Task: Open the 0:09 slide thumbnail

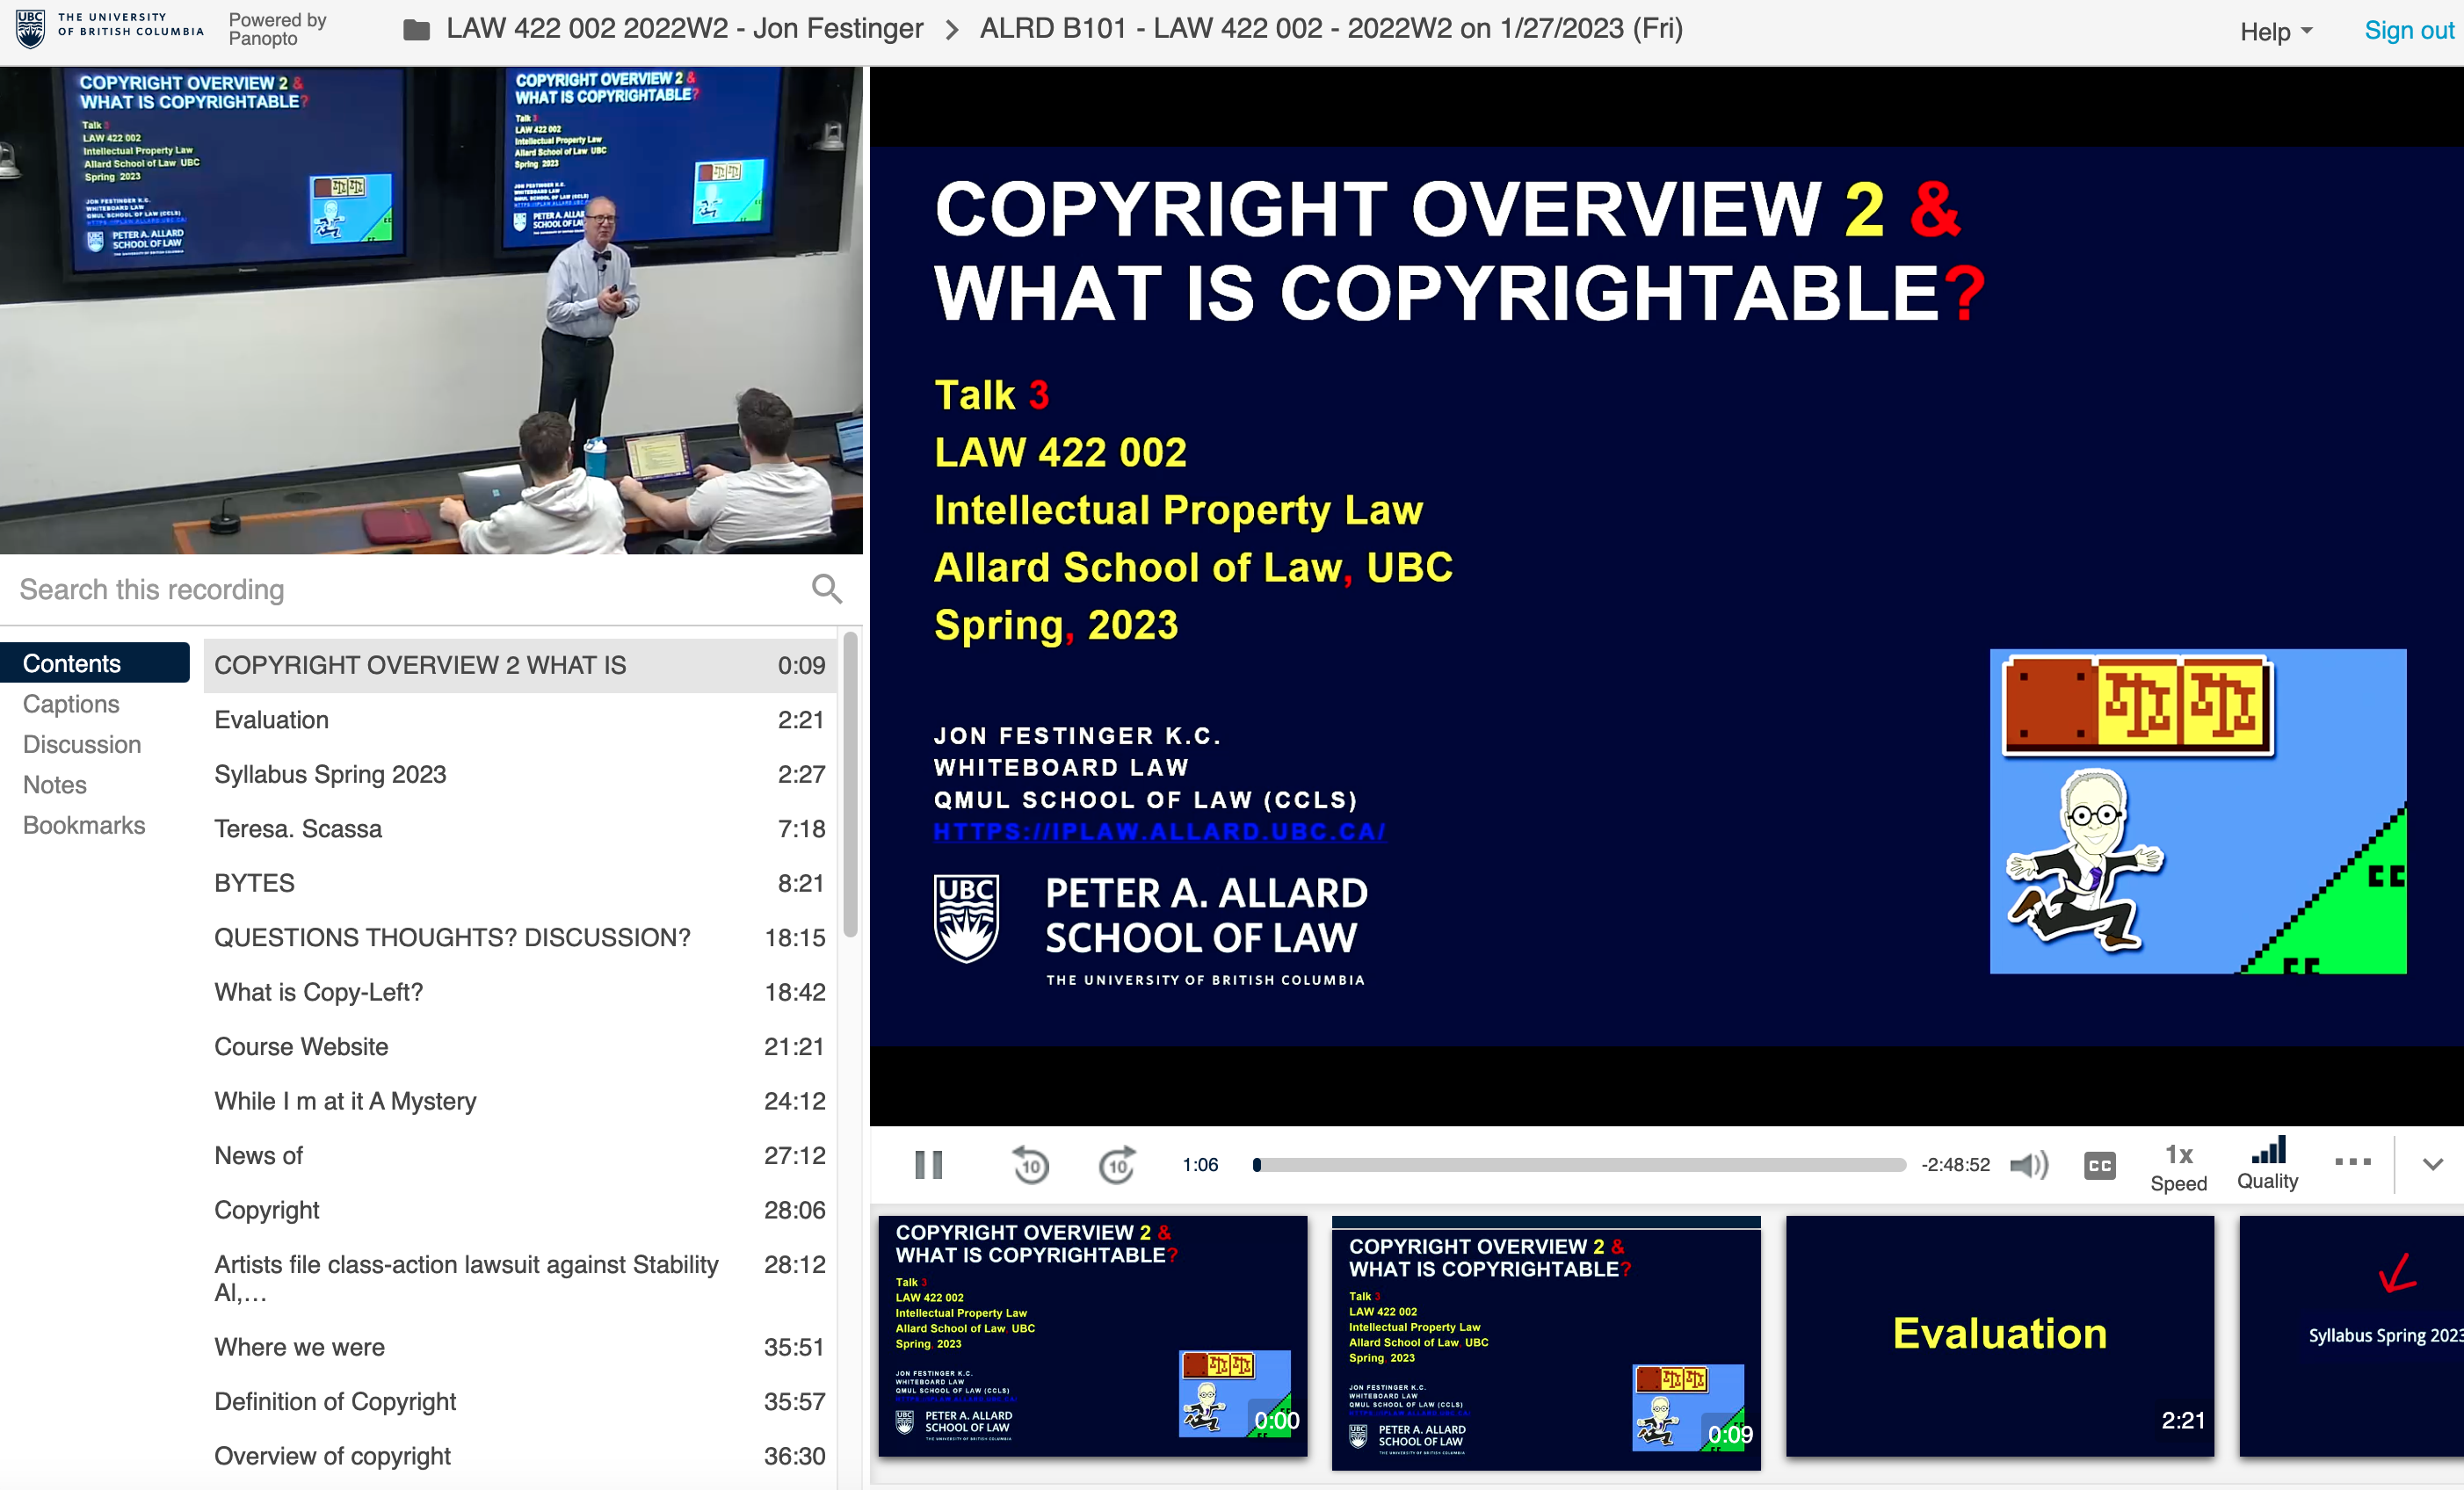Action: (1546, 1343)
